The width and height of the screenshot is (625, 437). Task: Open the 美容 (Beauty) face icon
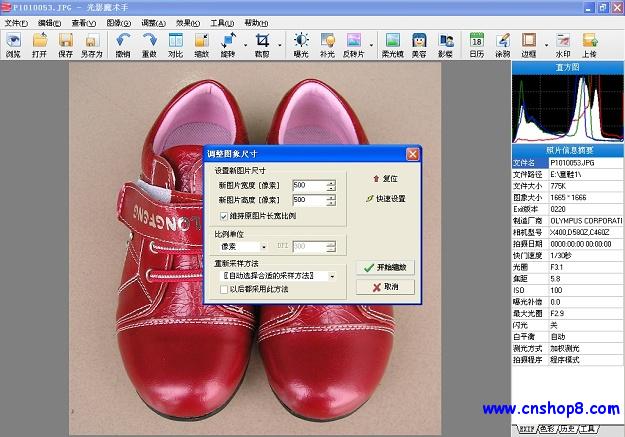(419, 45)
